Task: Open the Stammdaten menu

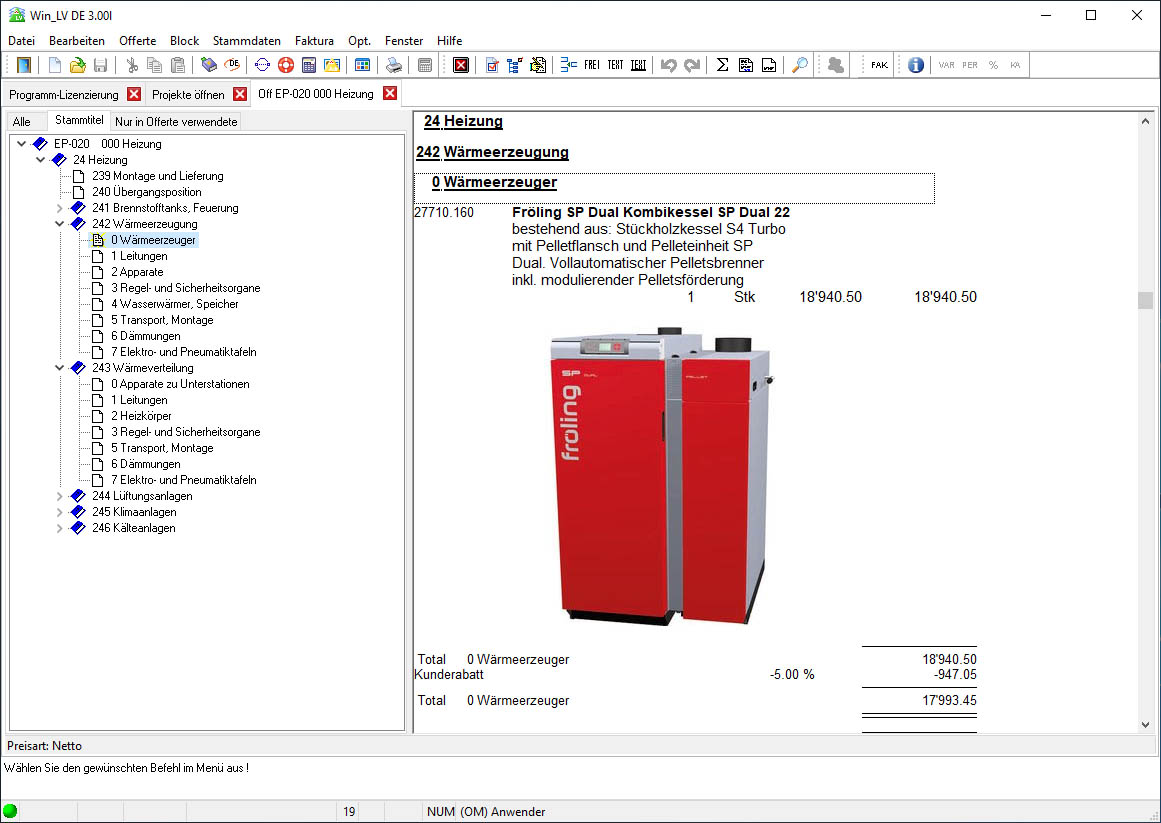Action: click(247, 41)
